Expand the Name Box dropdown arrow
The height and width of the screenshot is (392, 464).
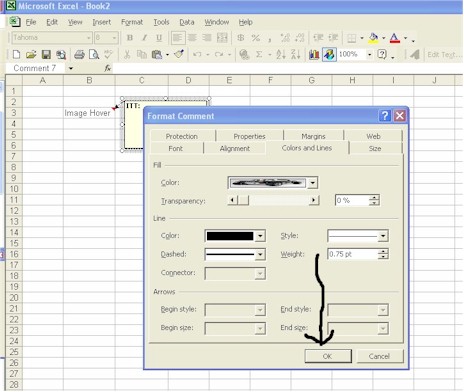pyautogui.click(x=71, y=68)
